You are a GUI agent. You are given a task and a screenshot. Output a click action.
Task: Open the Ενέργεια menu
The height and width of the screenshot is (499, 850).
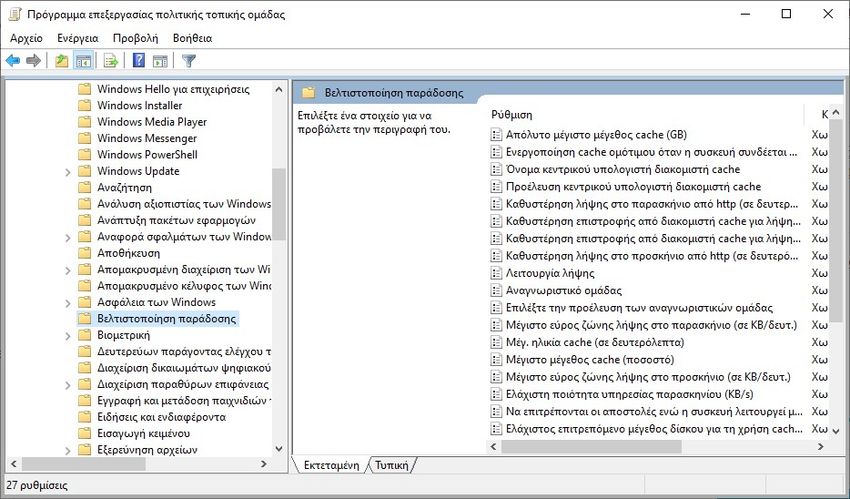(78, 38)
